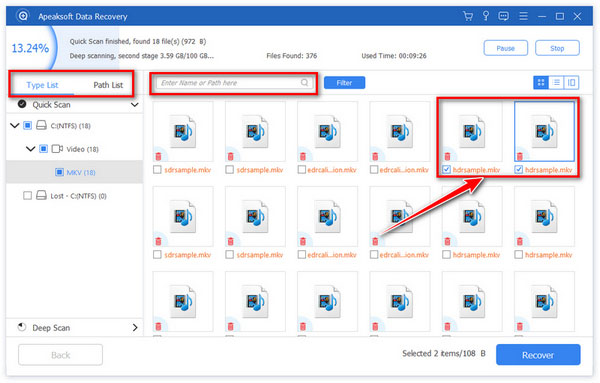
Task: Select thumbnail of highlighted hdrsample.mkv file
Action: coord(544,132)
